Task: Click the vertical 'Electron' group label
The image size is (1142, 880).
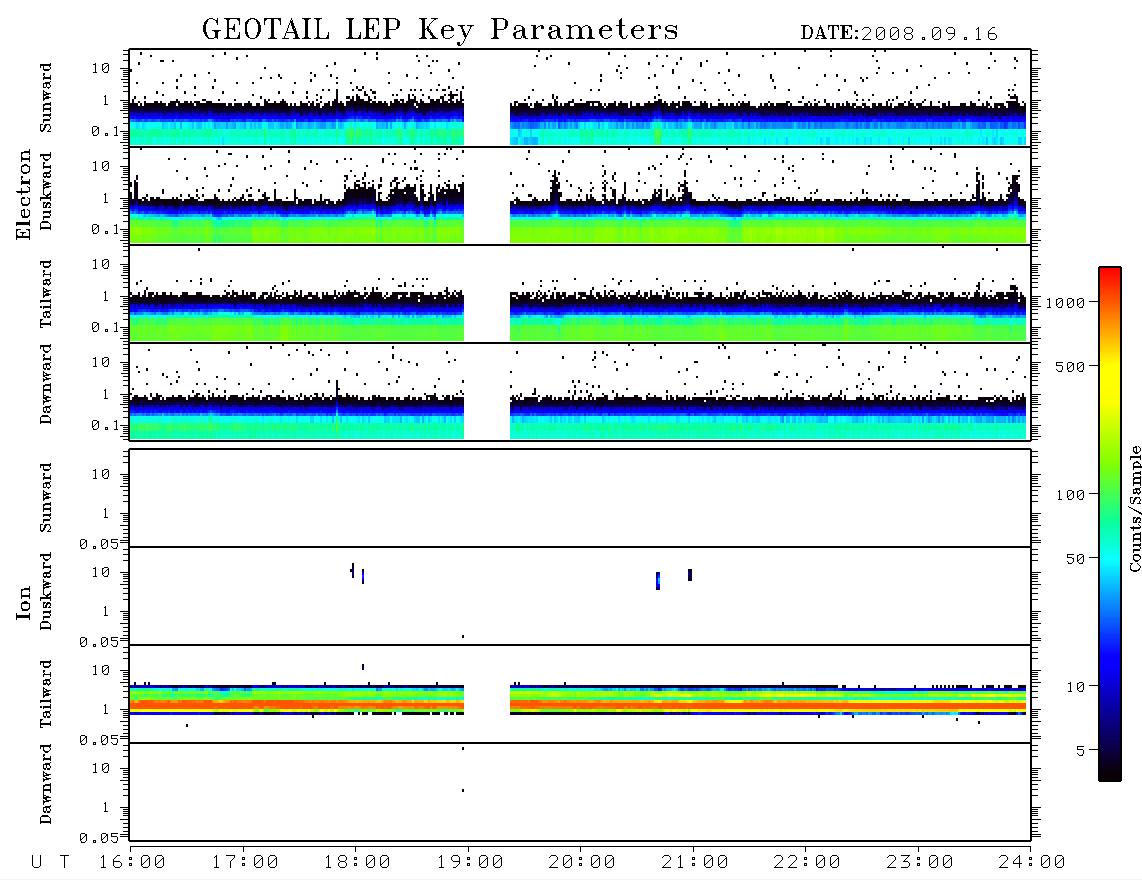Action: click(x=24, y=195)
